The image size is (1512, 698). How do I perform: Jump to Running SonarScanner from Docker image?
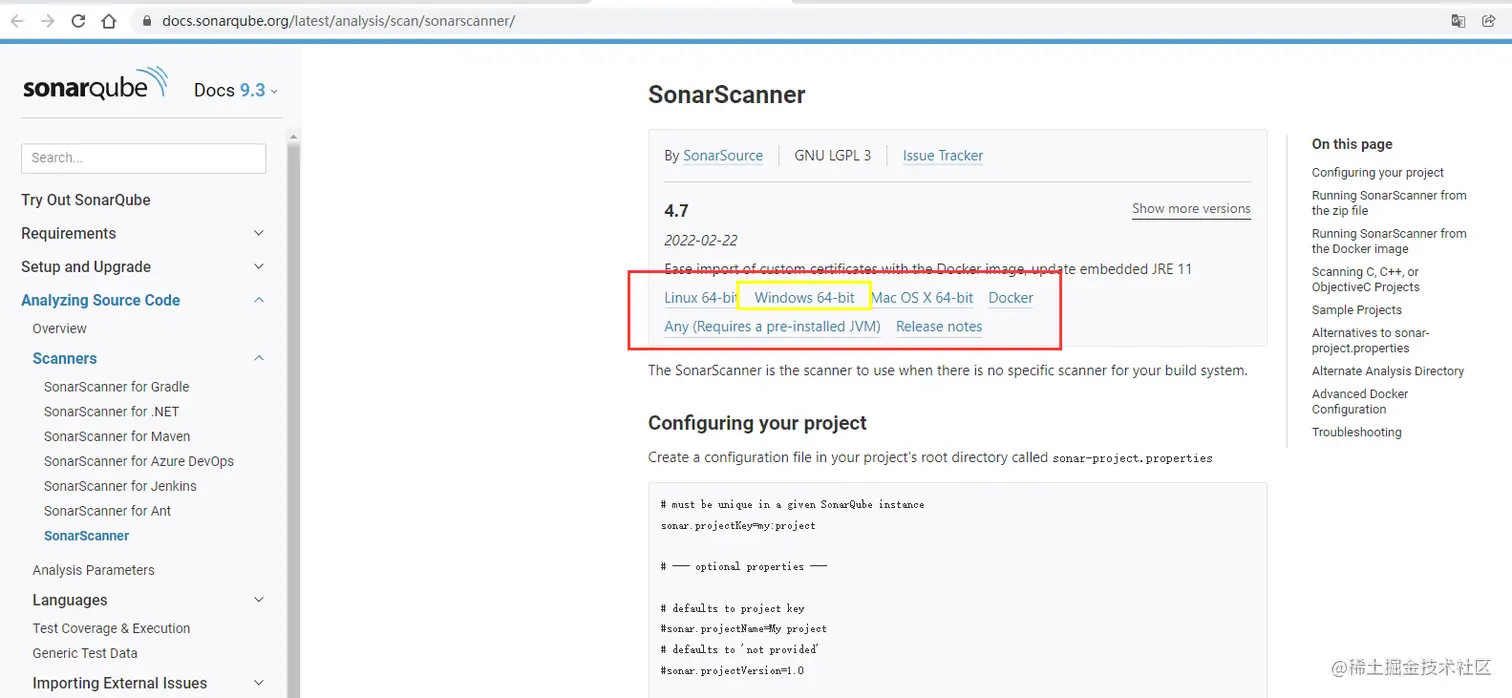(1389, 241)
